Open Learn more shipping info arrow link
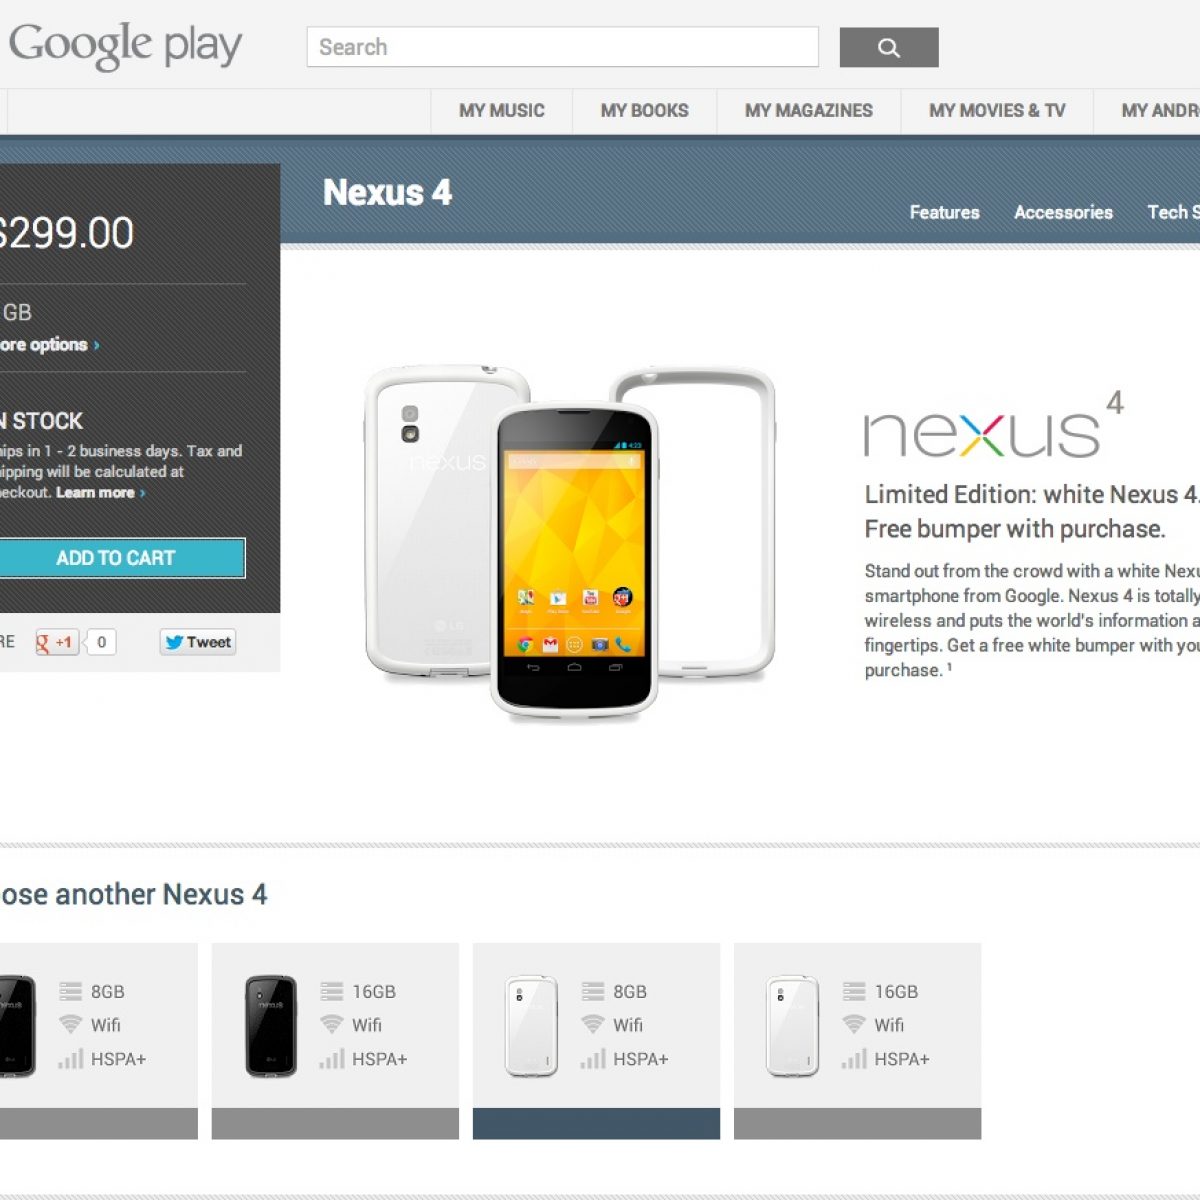This screenshot has width=1200, height=1200. click(101, 493)
